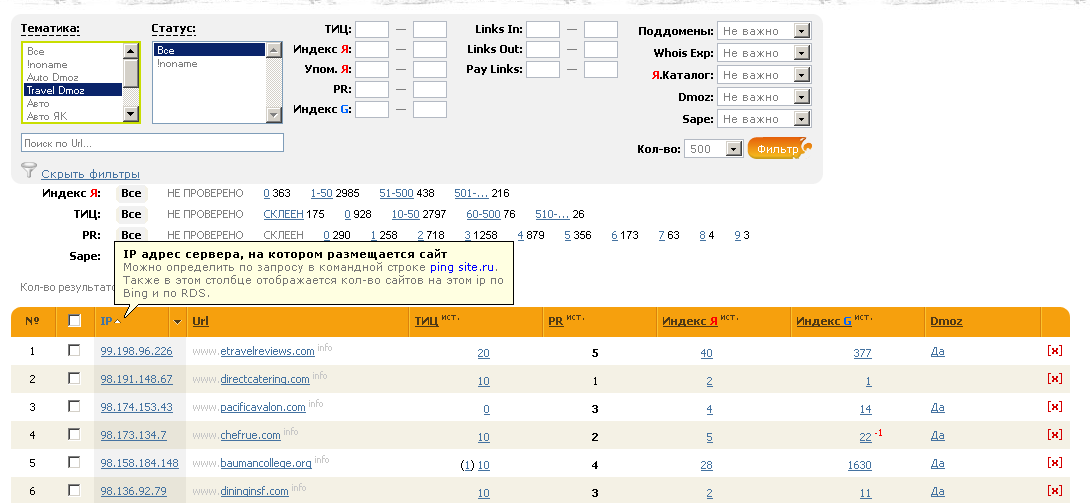
Task: Open the Поддомены dropdown
Action: tap(764, 31)
